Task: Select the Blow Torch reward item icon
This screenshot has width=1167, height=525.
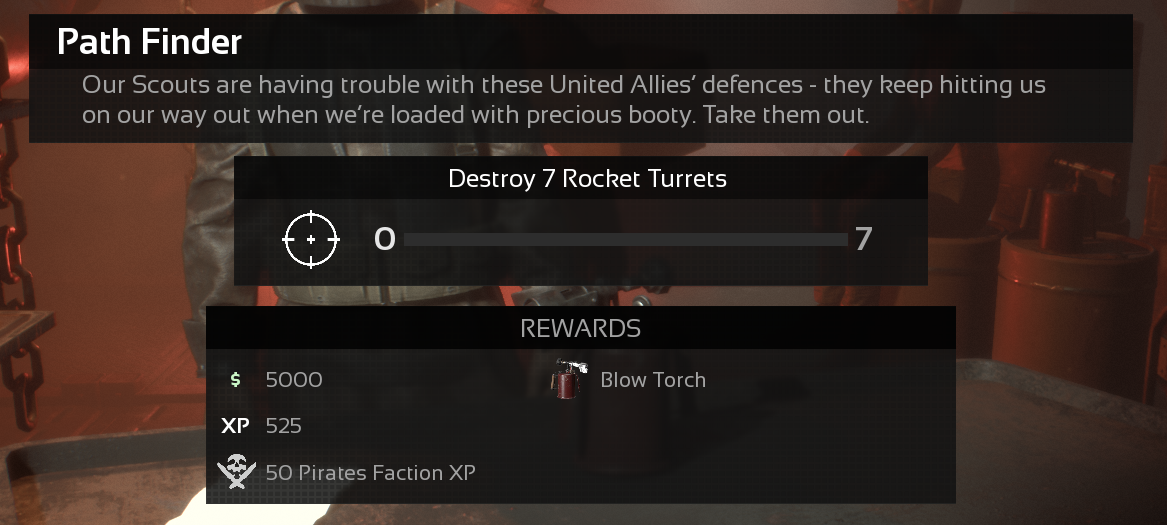Action: (569, 379)
